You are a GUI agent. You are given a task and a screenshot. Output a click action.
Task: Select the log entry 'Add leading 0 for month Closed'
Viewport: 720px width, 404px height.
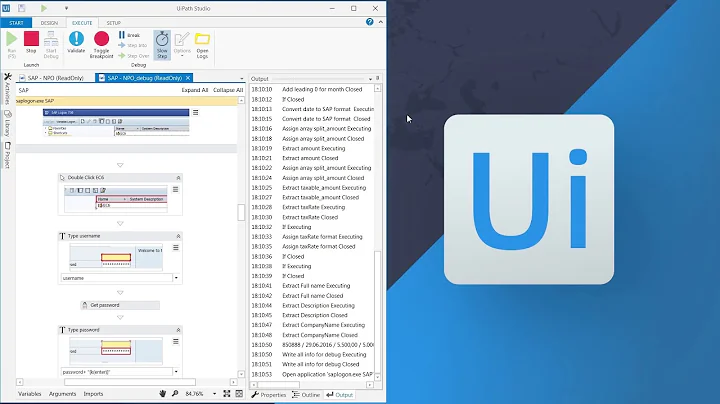tap(322, 89)
